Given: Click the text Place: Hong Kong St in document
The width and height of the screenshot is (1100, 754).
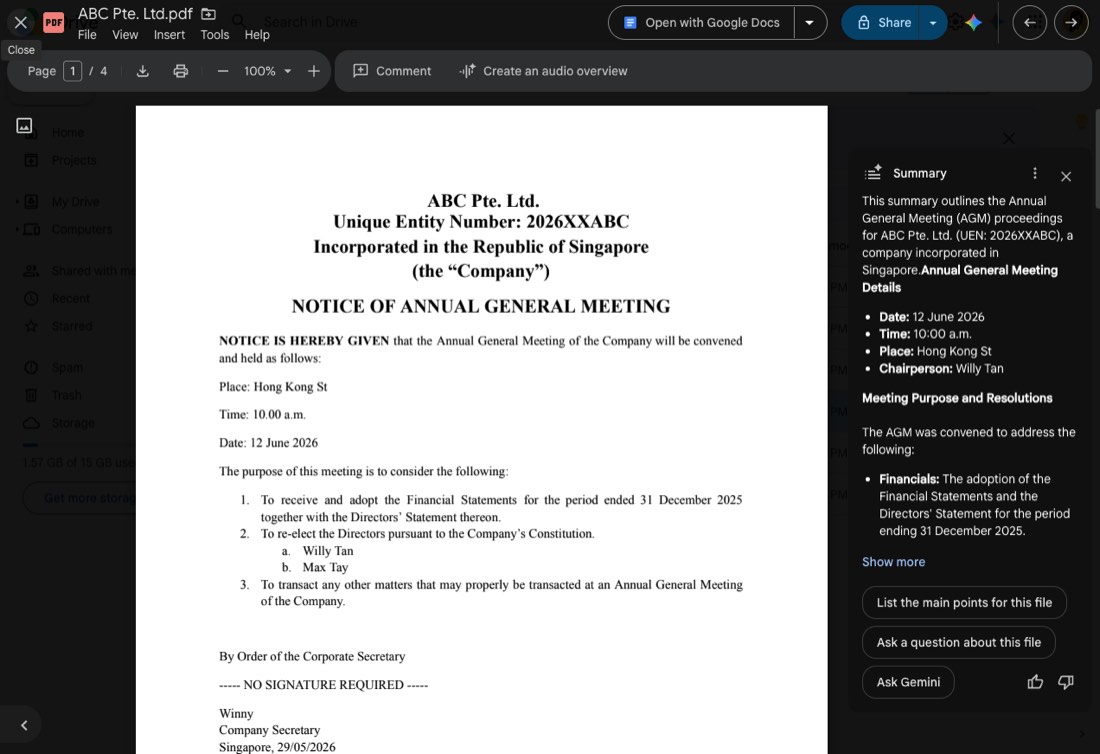Looking at the screenshot, I should (273, 386).
